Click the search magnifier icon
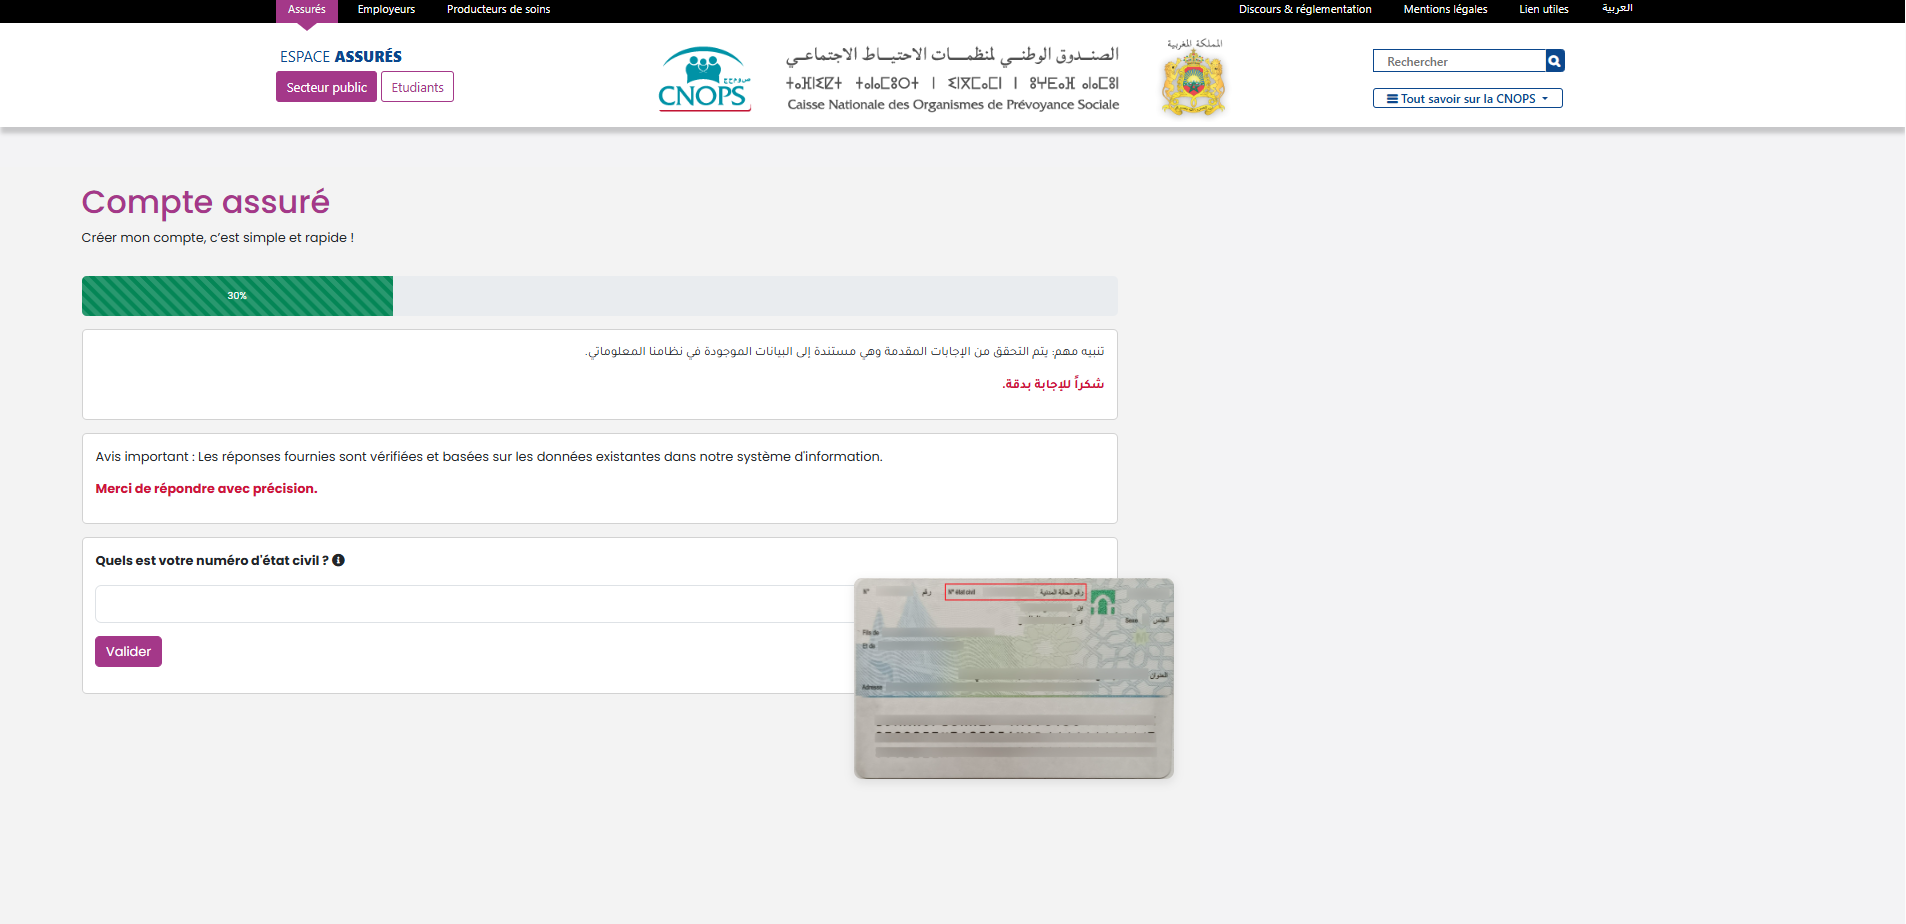The image size is (1906, 924). (x=1554, y=61)
